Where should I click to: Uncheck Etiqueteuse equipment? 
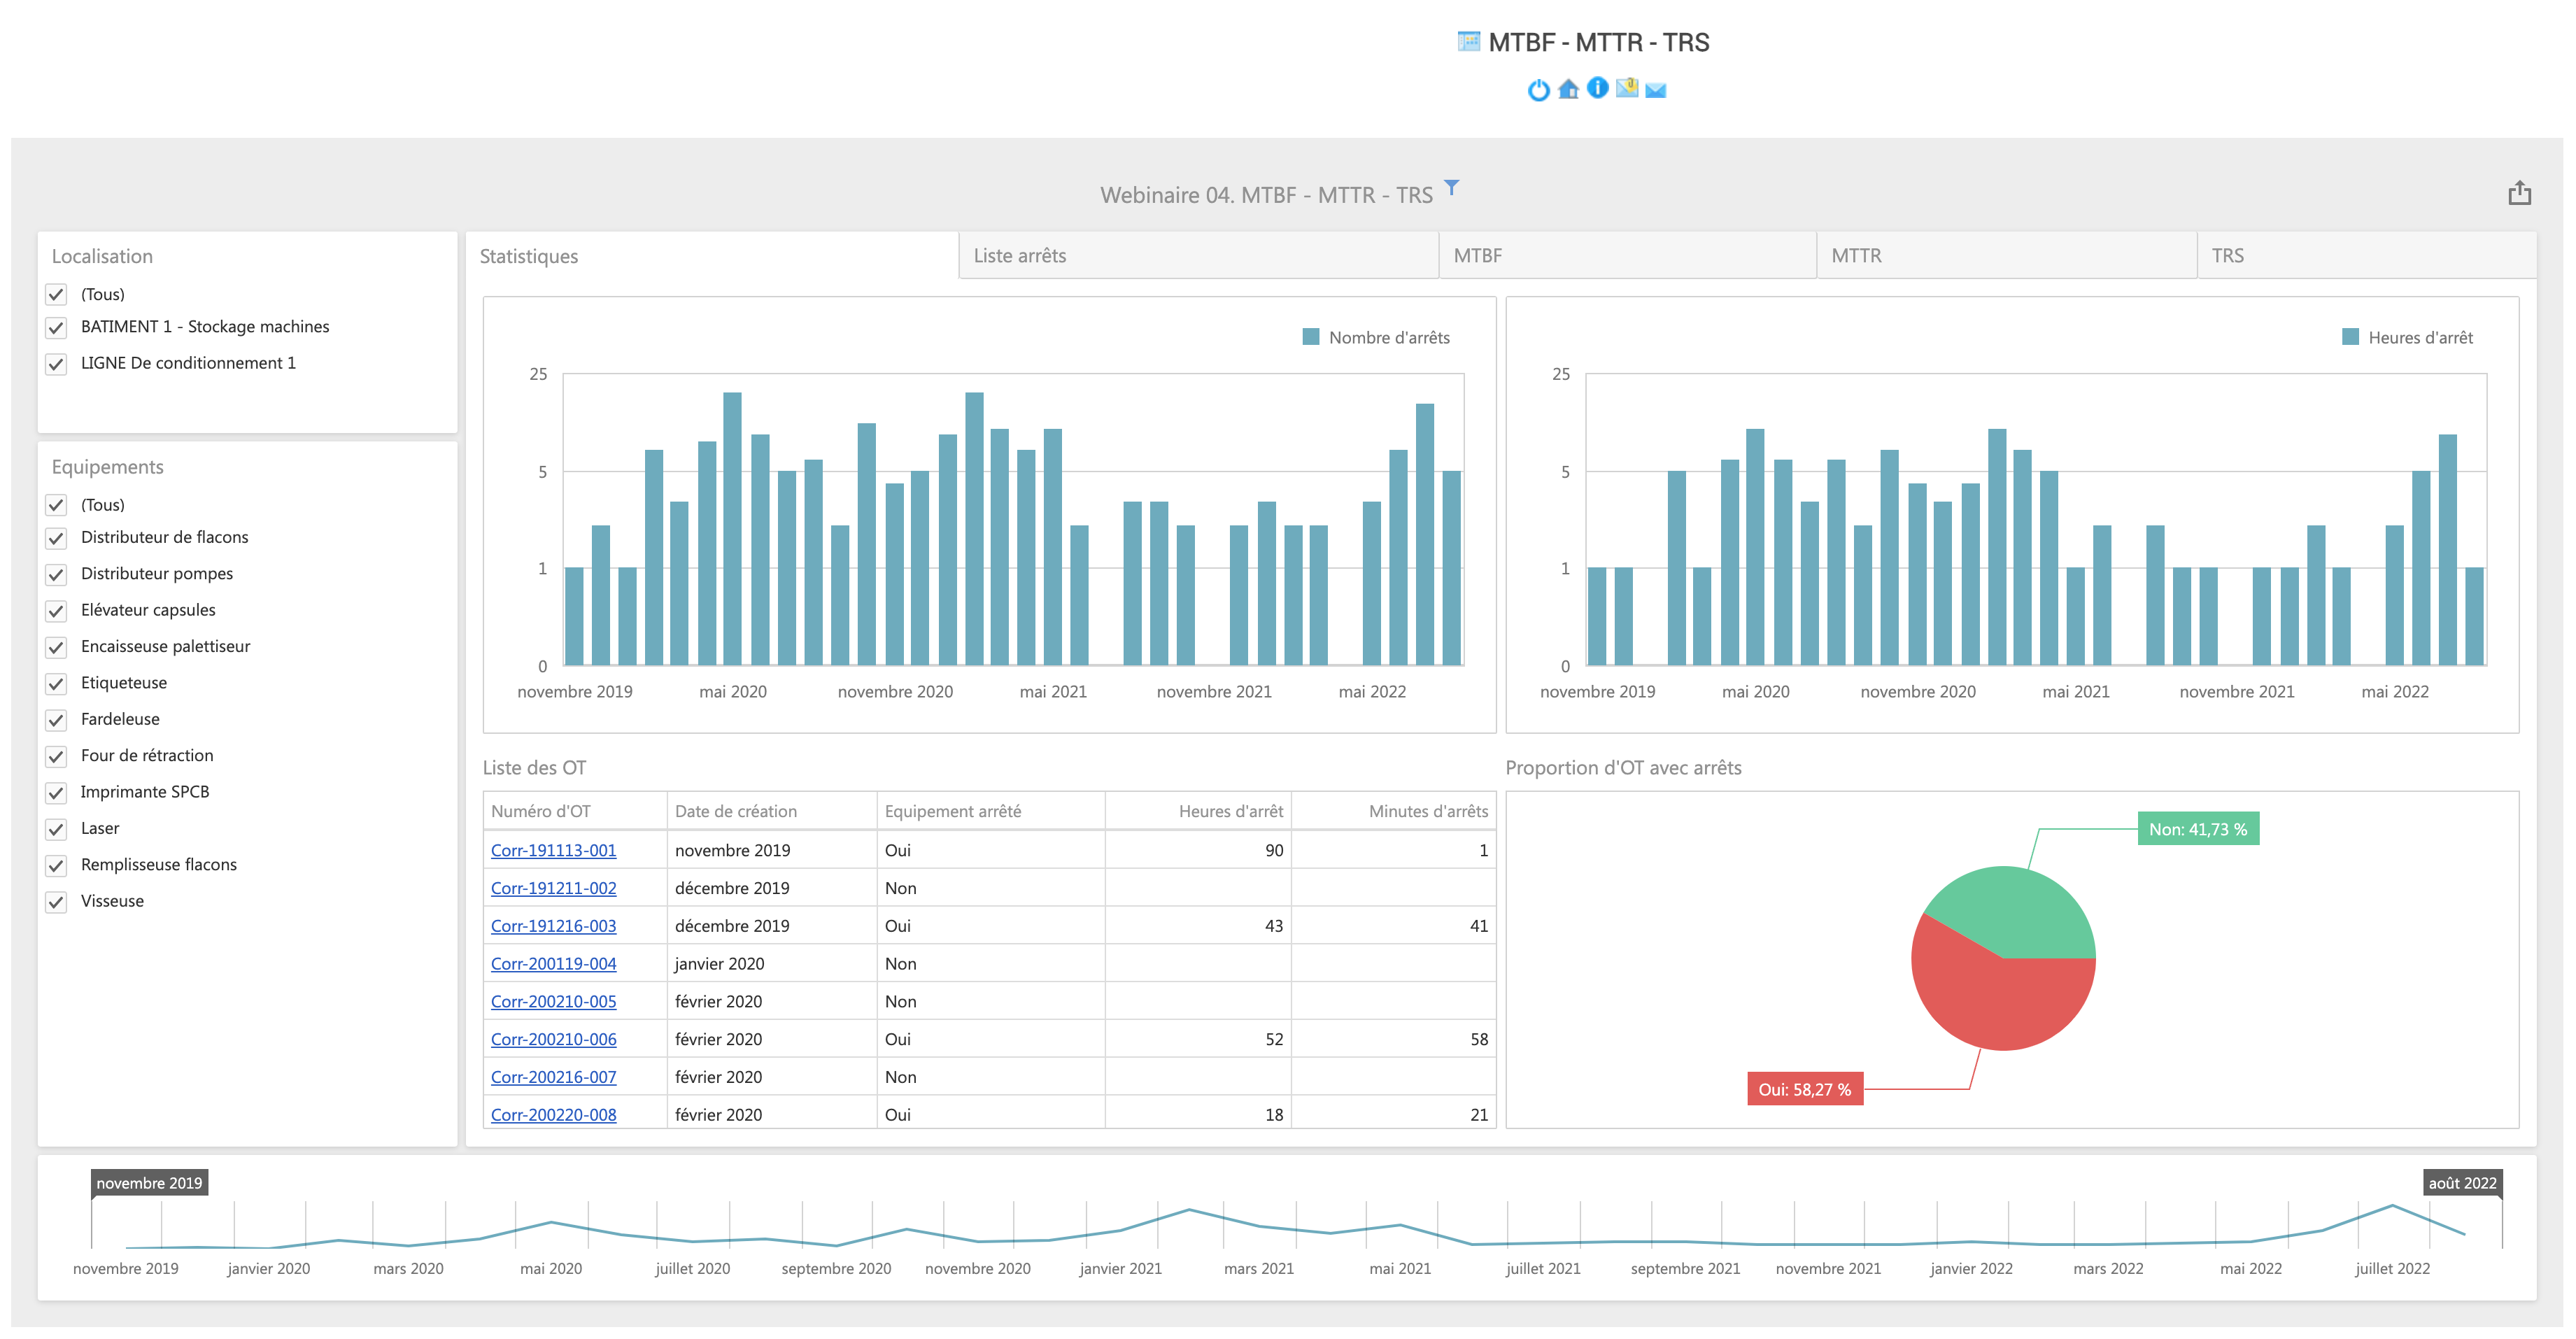pyautogui.click(x=57, y=683)
